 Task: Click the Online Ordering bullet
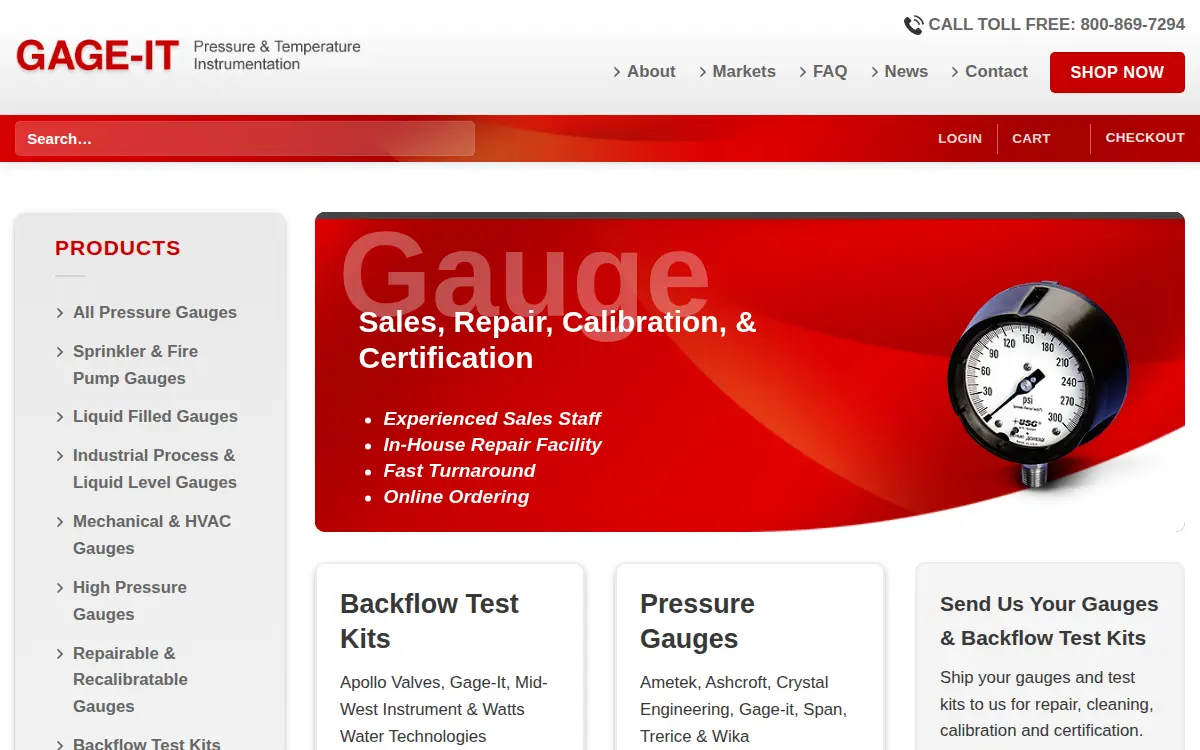(456, 497)
